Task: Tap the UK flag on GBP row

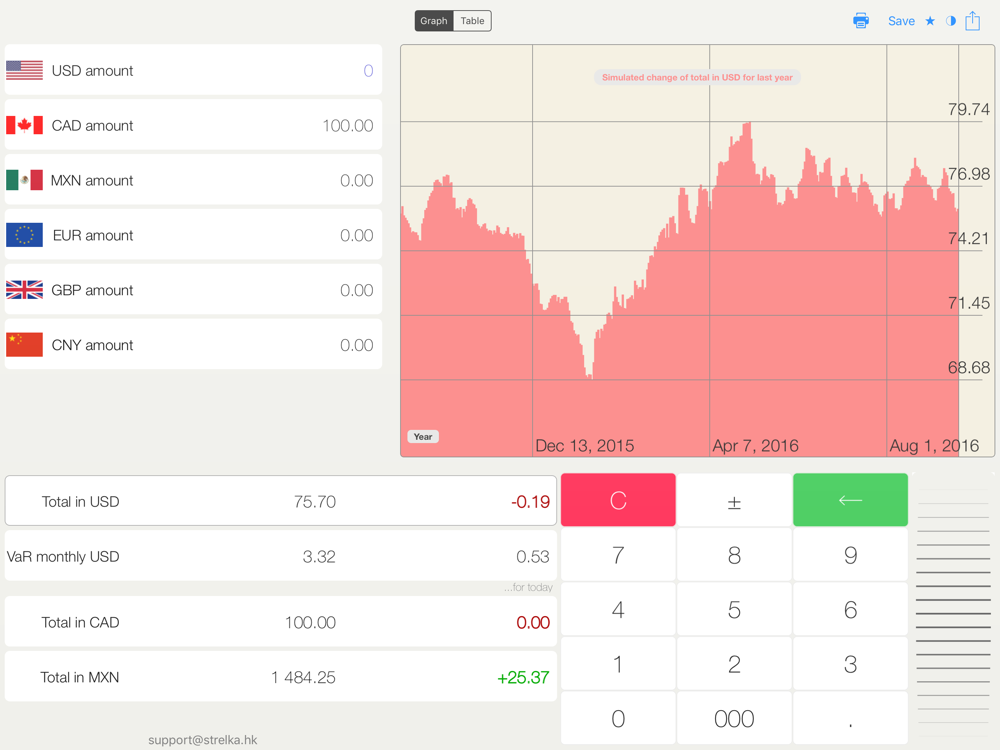Action: 24,291
